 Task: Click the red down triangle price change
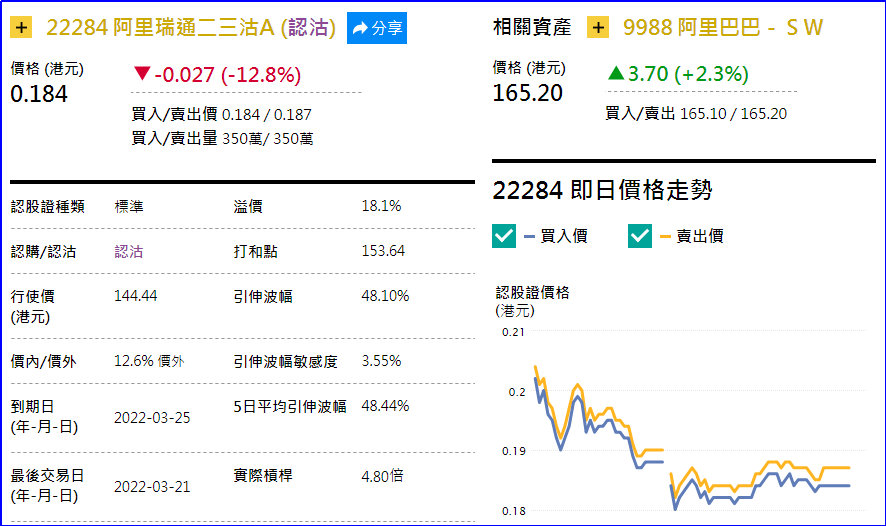[x=141, y=74]
